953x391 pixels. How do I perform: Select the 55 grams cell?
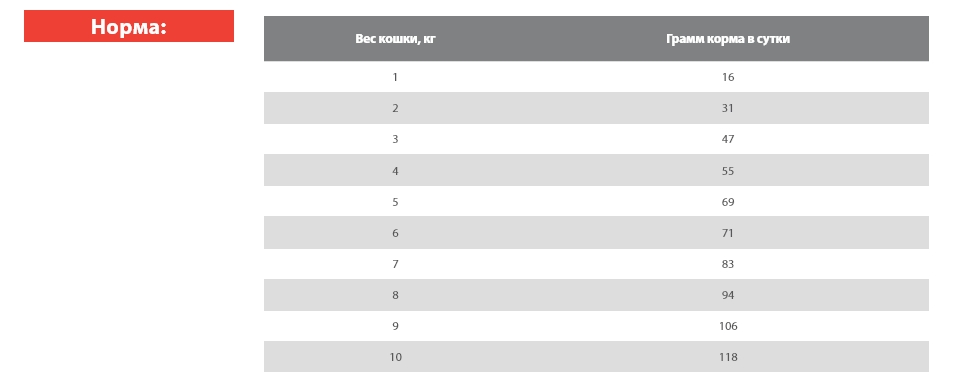click(x=728, y=171)
